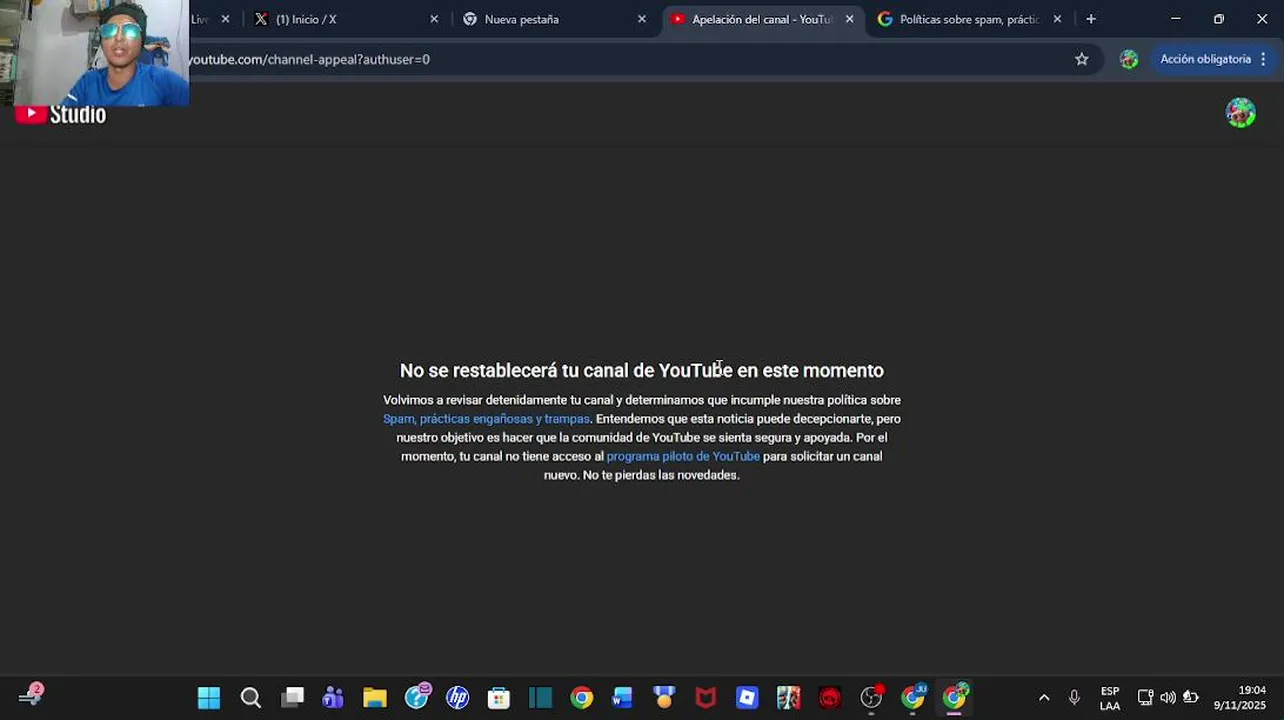Open the 'programa piloto de YouTube' link
Screen dimensions: 1284x720
pyautogui.click(x=683, y=456)
